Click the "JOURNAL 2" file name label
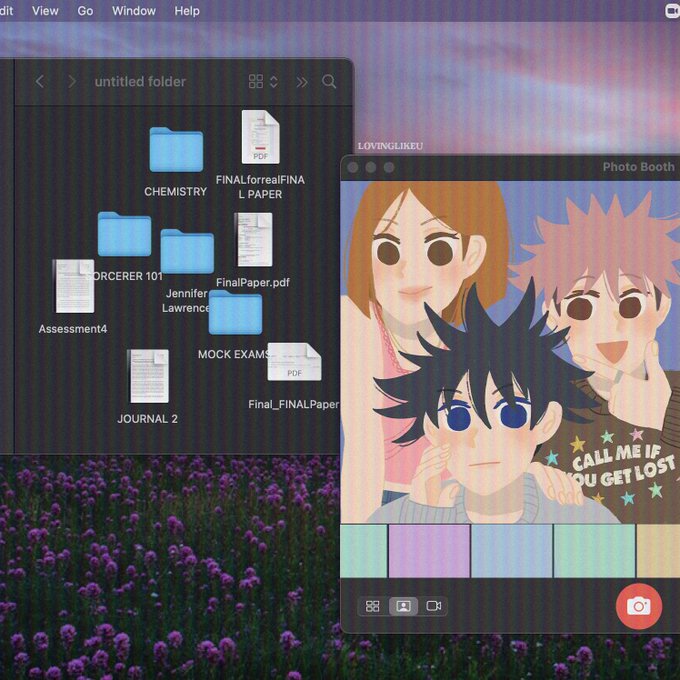 (x=147, y=418)
